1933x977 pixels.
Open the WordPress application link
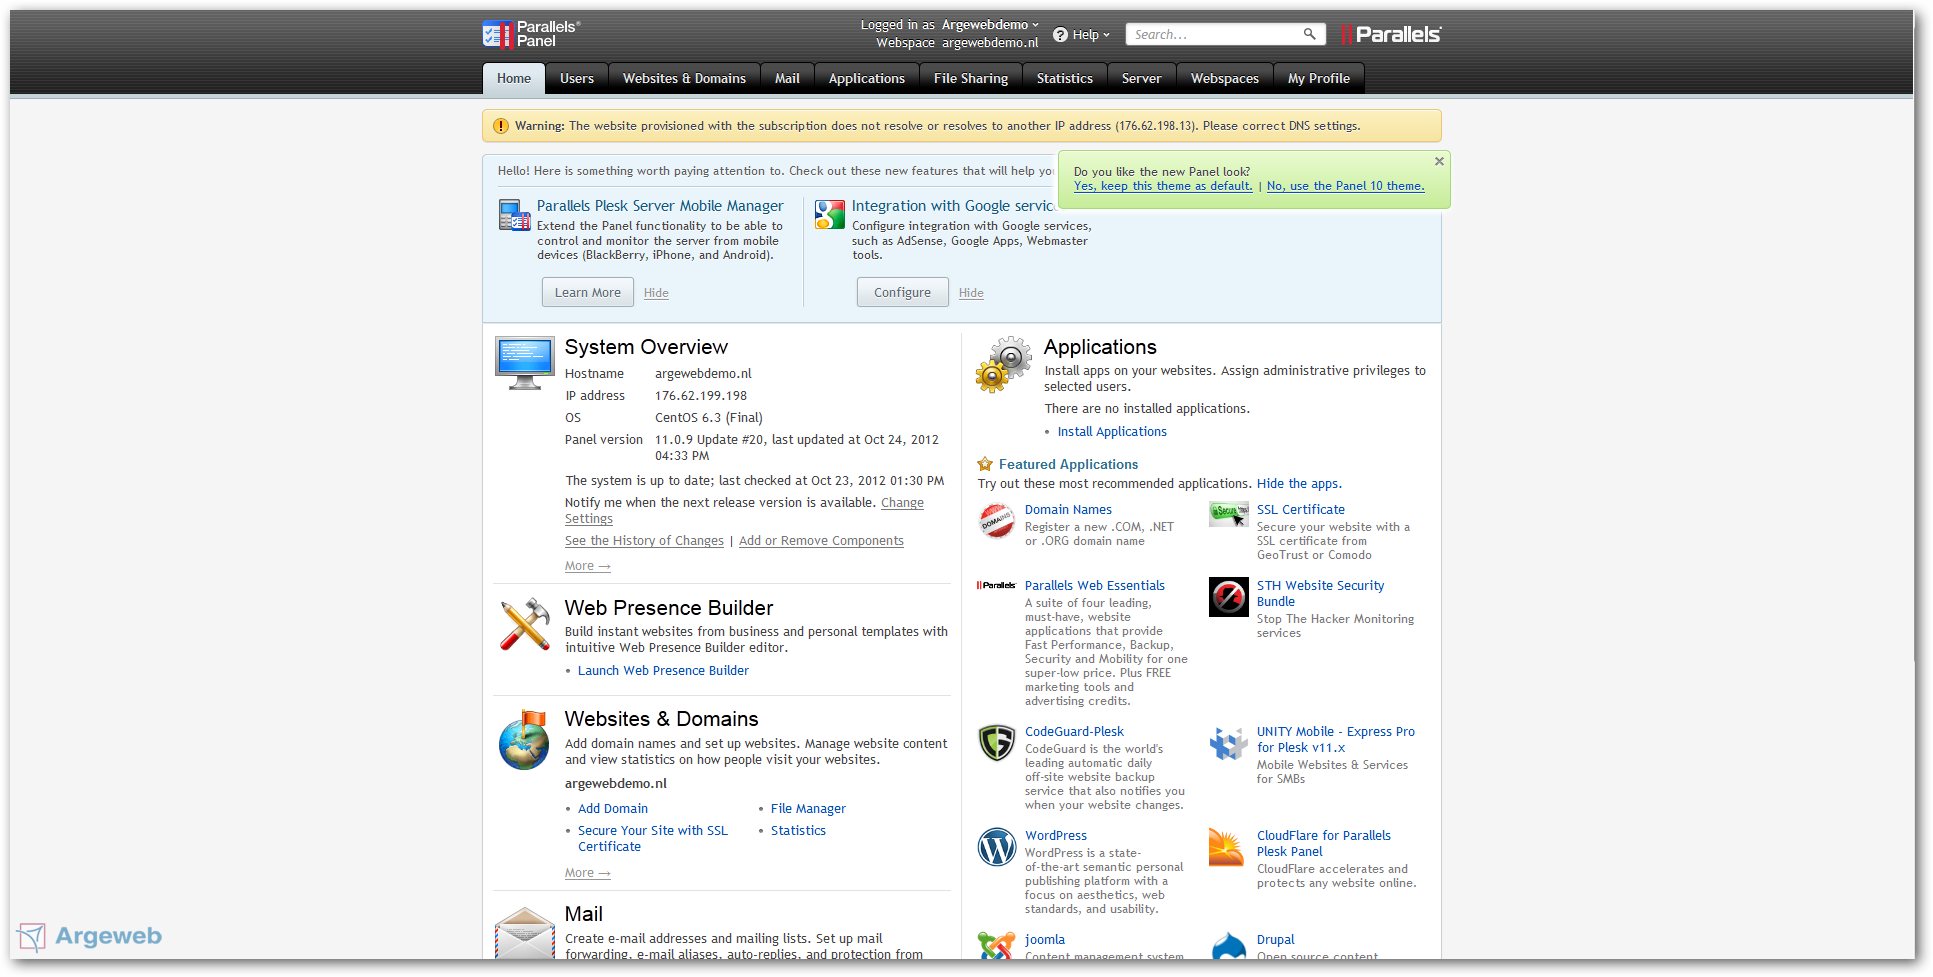[1056, 836]
